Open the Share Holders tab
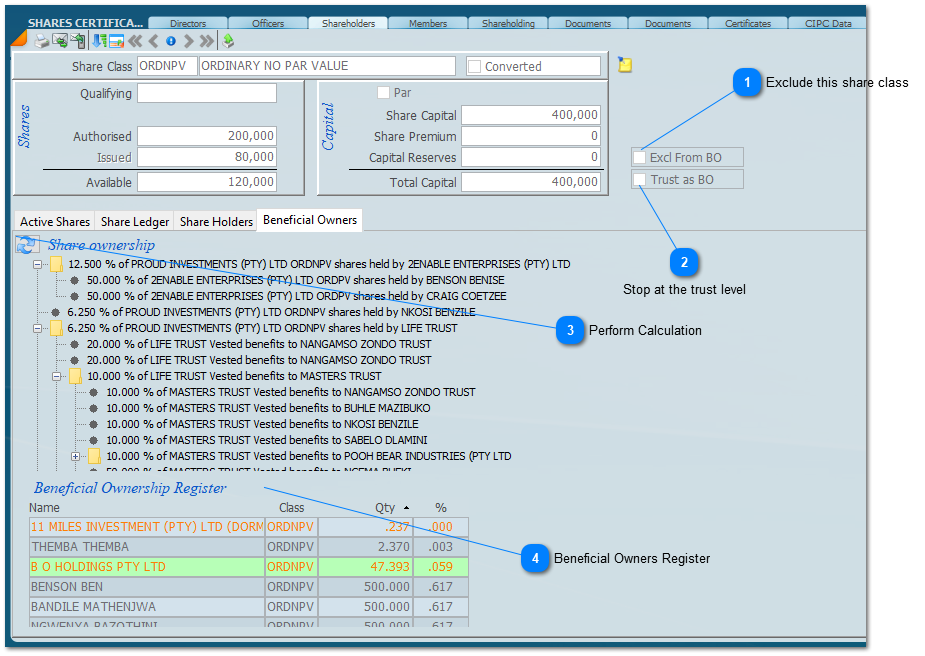925x656 pixels. tap(216, 222)
